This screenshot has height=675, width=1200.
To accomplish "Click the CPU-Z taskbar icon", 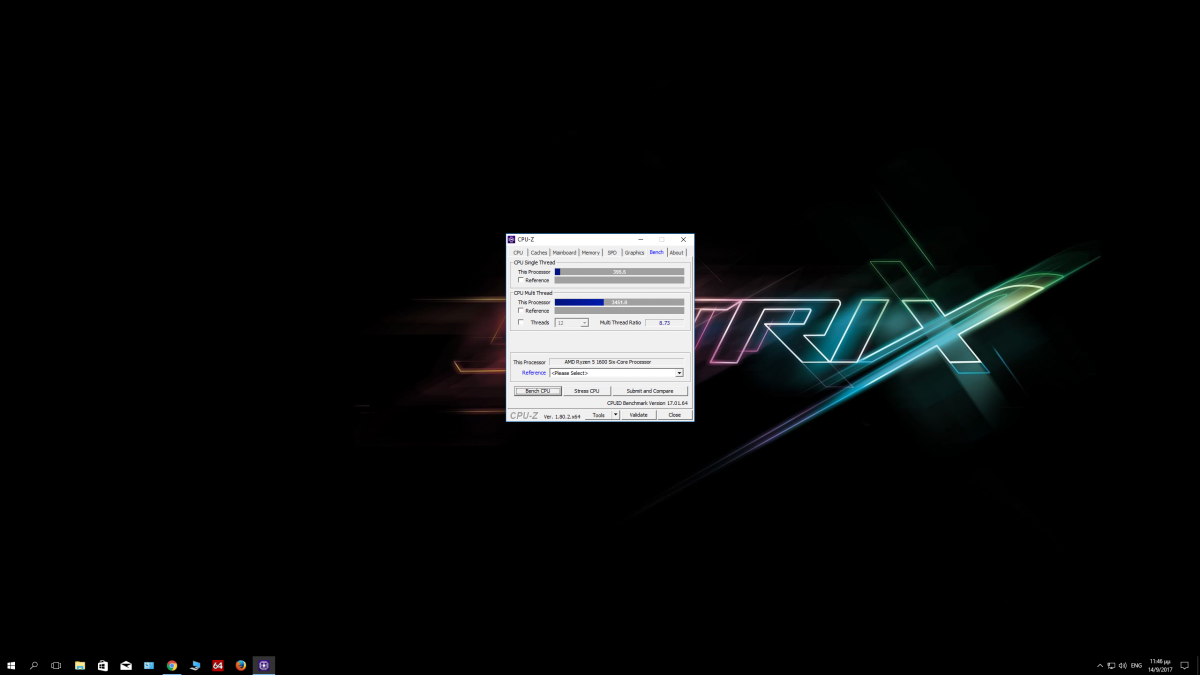I will click(x=264, y=665).
